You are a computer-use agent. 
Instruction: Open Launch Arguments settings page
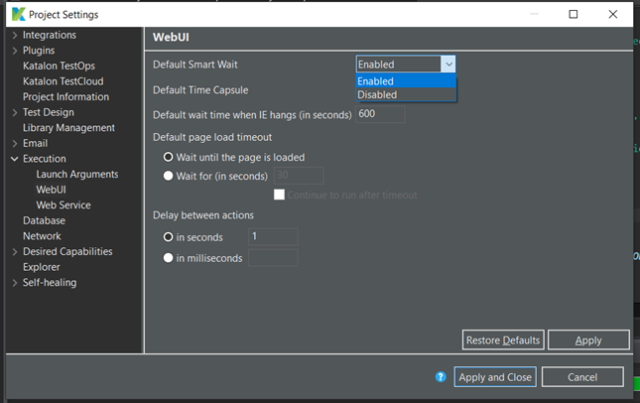coord(75,174)
